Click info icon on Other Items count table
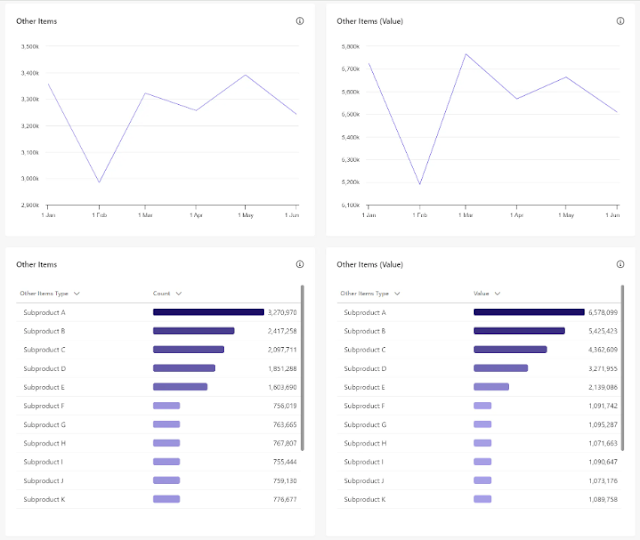 pyautogui.click(x=300, y=264)
